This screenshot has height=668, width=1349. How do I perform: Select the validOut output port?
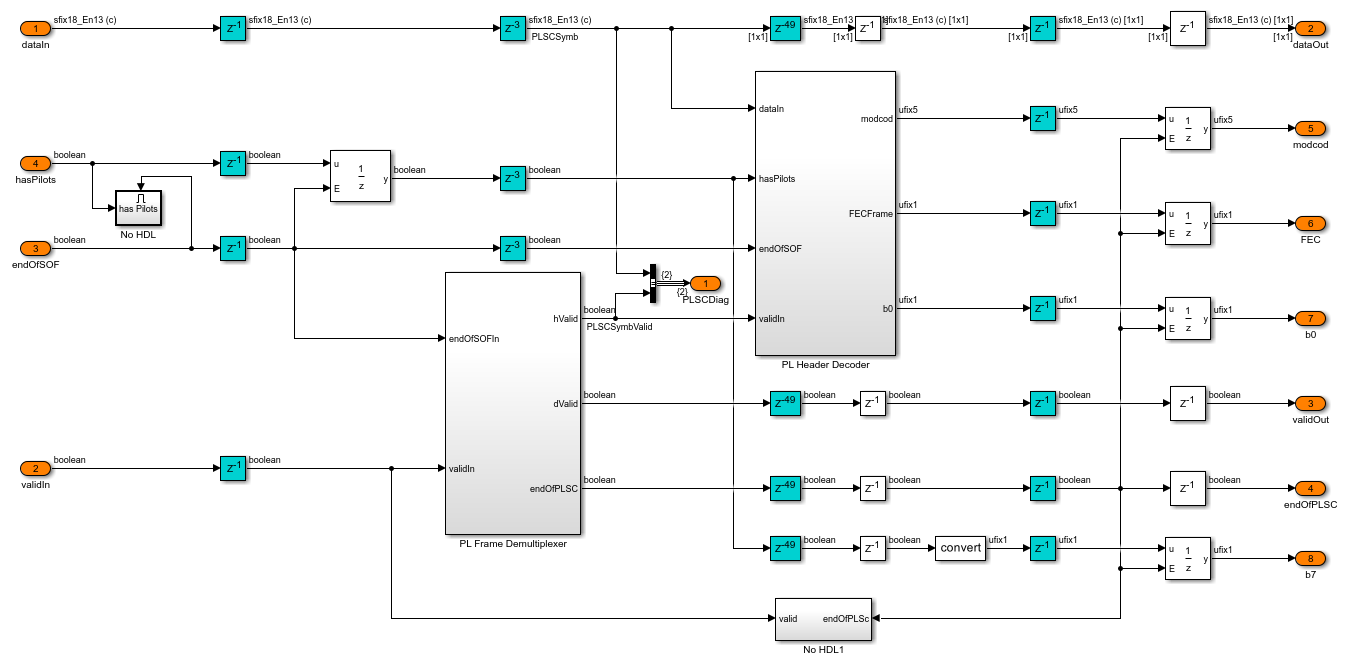pyautogui.click(x=1310, y=404)
